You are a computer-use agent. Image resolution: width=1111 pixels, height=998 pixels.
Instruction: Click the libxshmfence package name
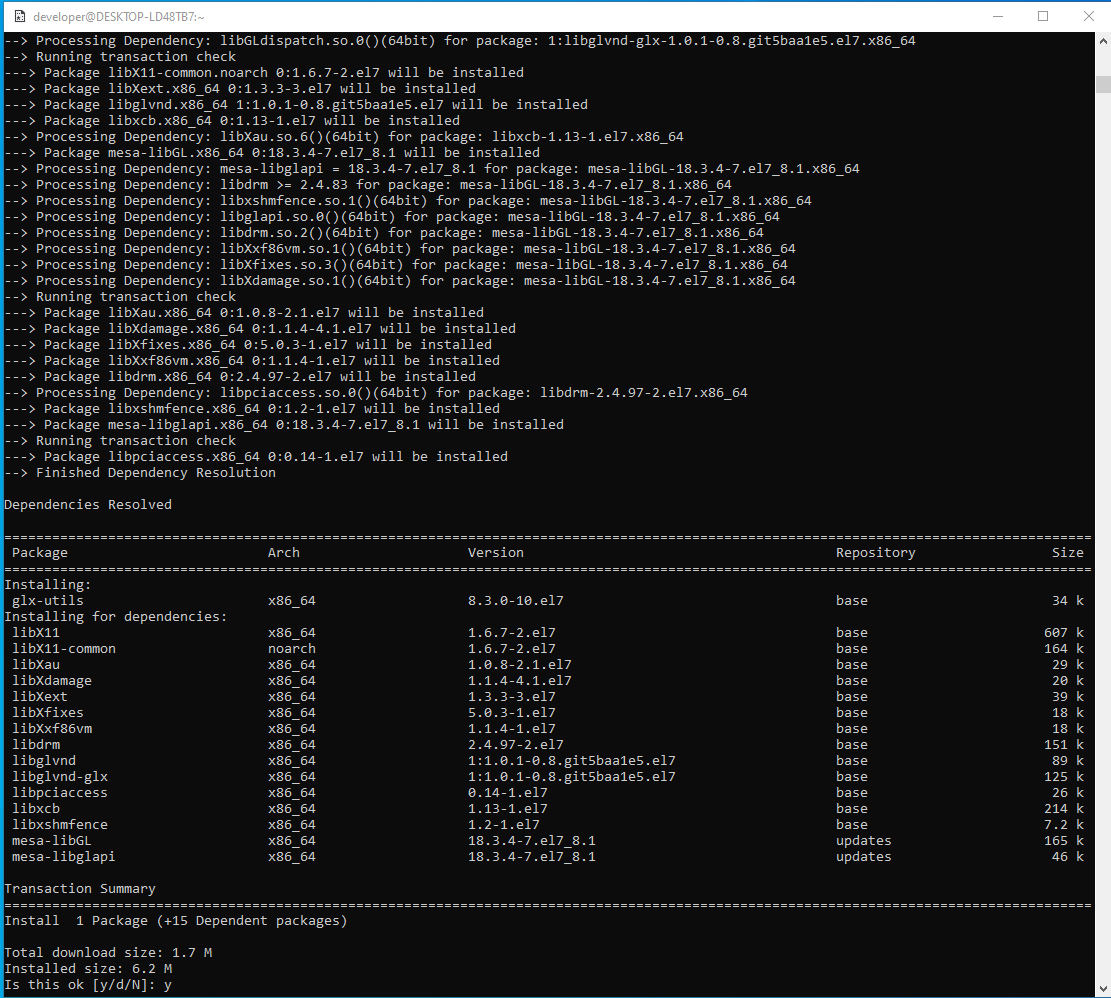click(60, 825)
